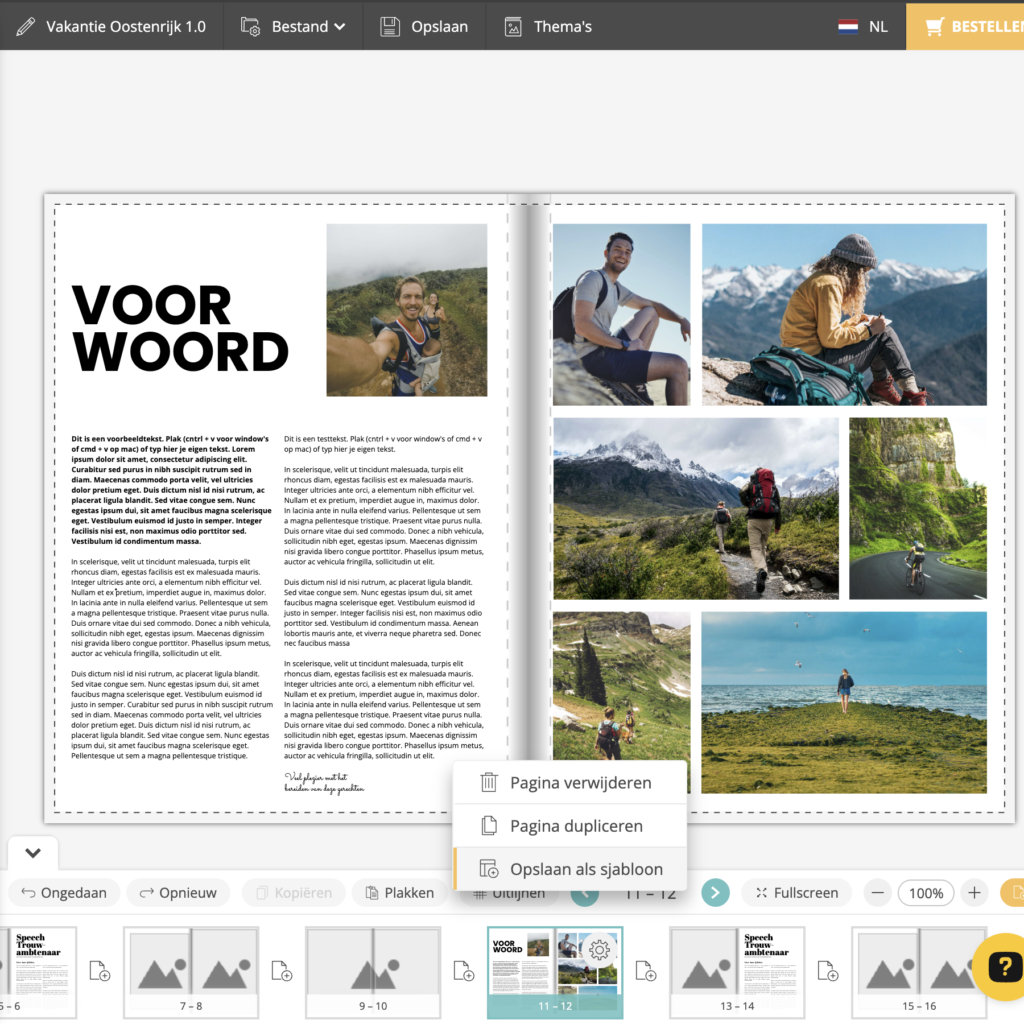Click the Ongedaan undo button
1024x1024 pixels.
tap(64, 893)
